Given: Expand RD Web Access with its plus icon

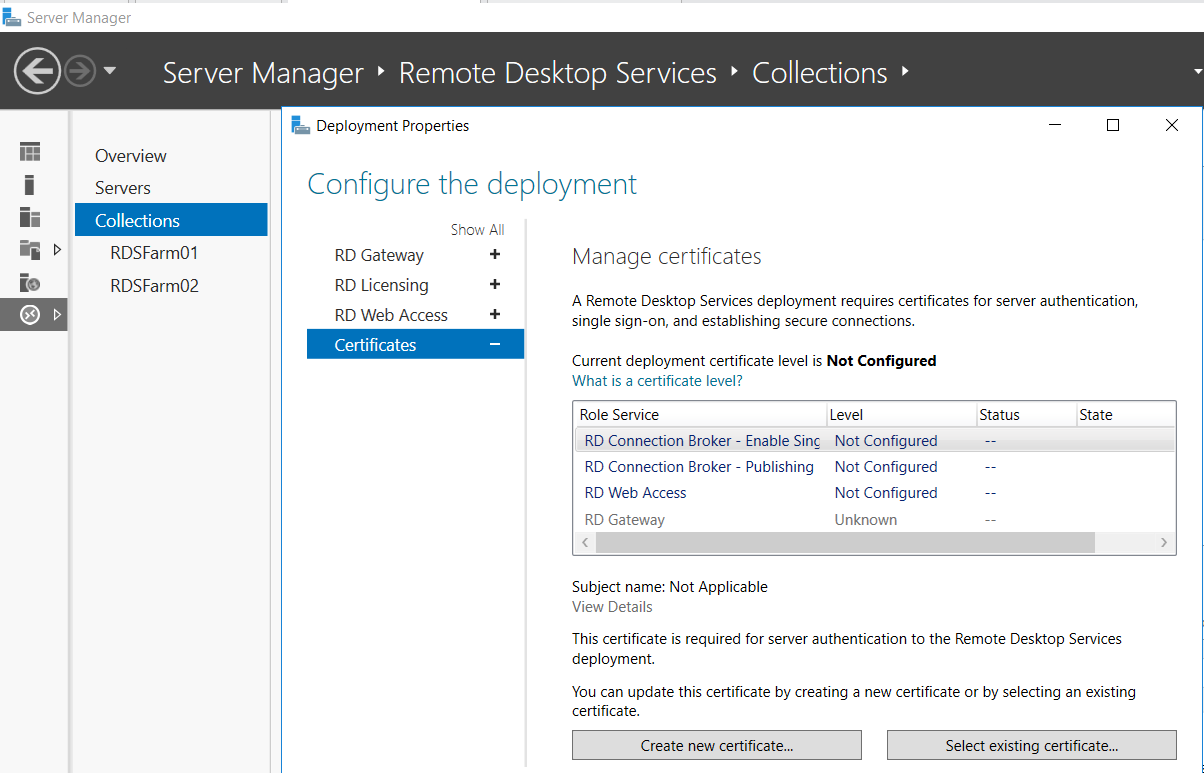Looking at the screenshot, I should pos(494,315).
